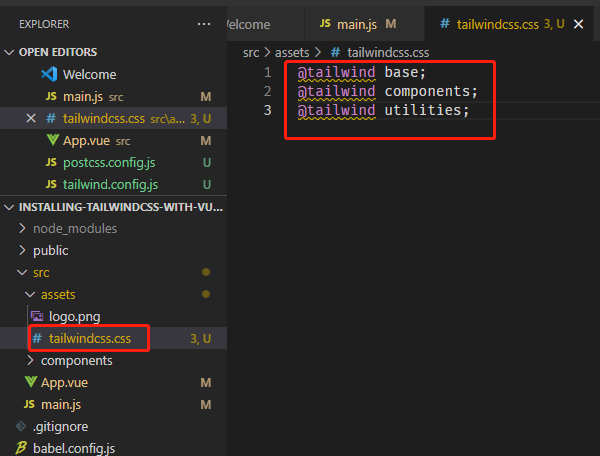Click JS icon of main.js in Open Editors
Viewport: 600px width, 456px height.
(x=51, y=96)
